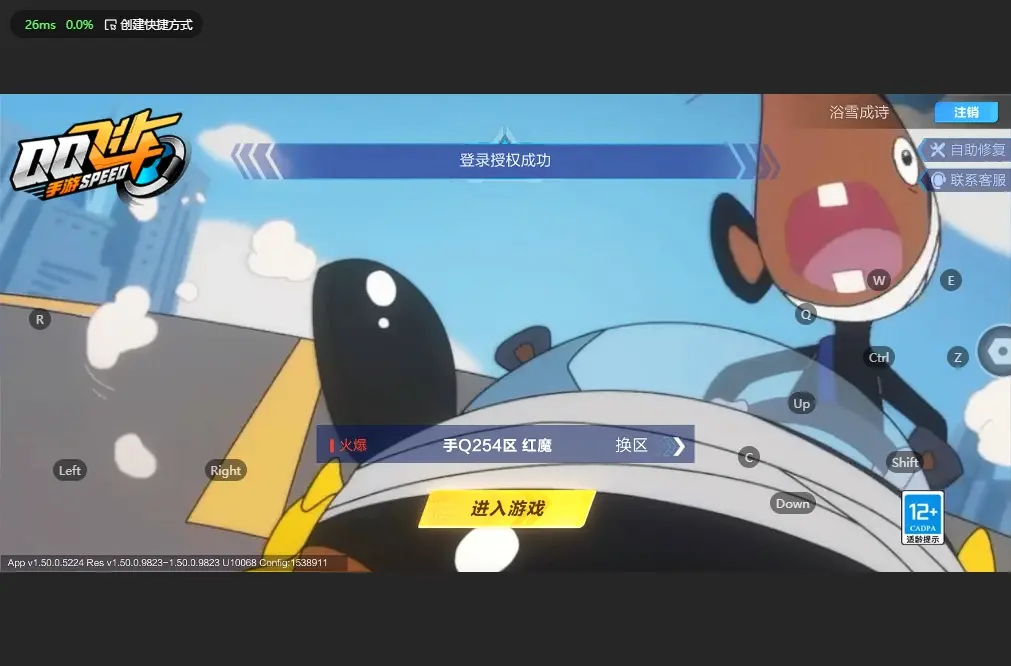Tap the Ctrl key overlay
This screenshot has height=666, width=1011.
878,357
